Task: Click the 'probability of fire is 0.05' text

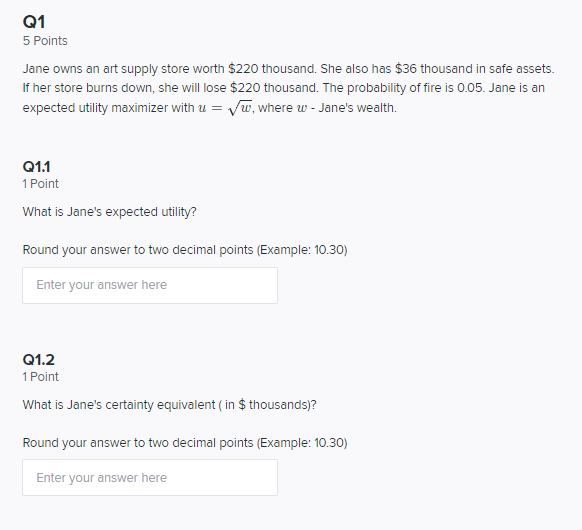Action: click(415, 88)
